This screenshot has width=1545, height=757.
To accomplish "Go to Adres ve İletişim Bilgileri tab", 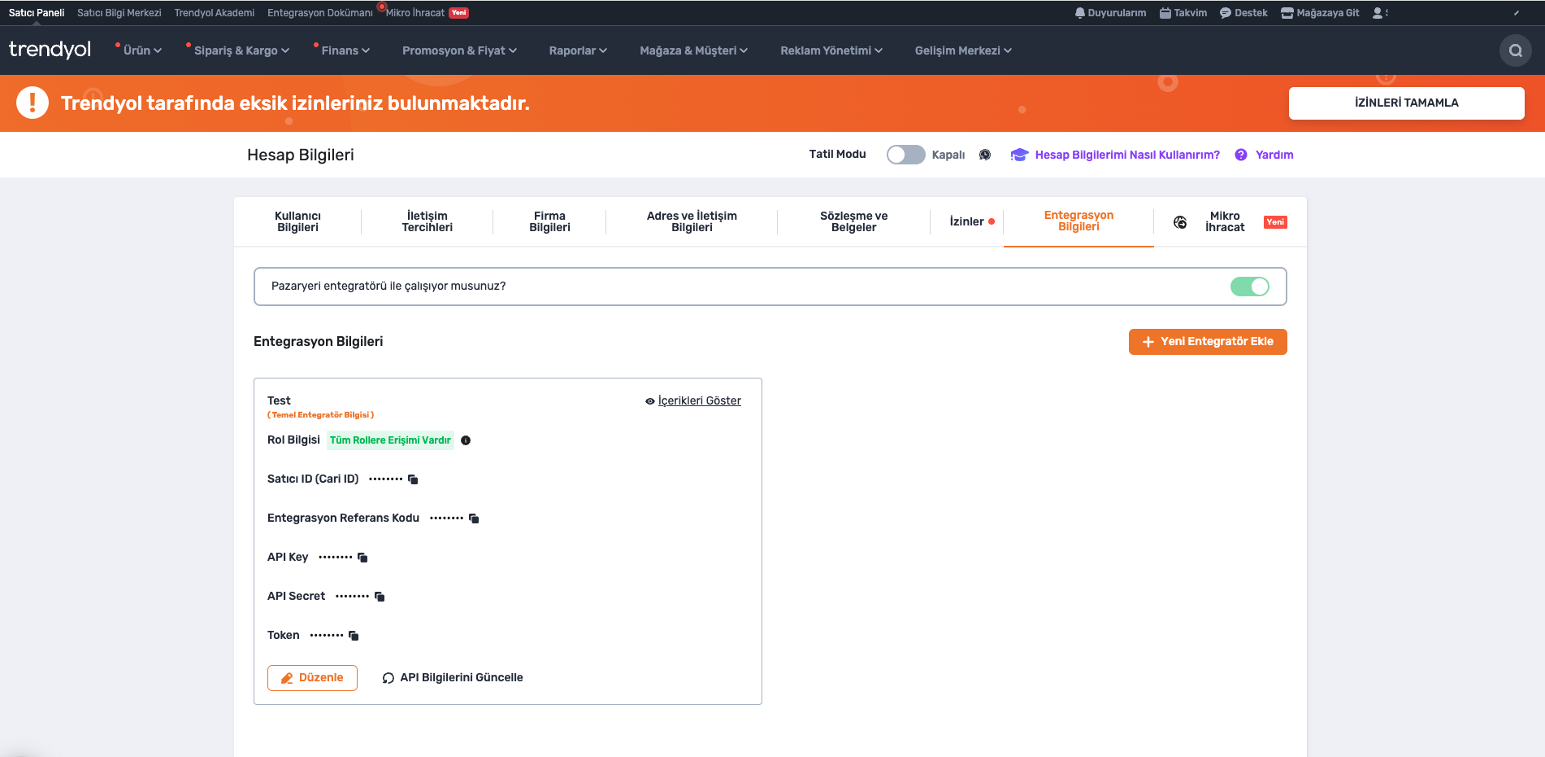I will (x=692, y=222).
